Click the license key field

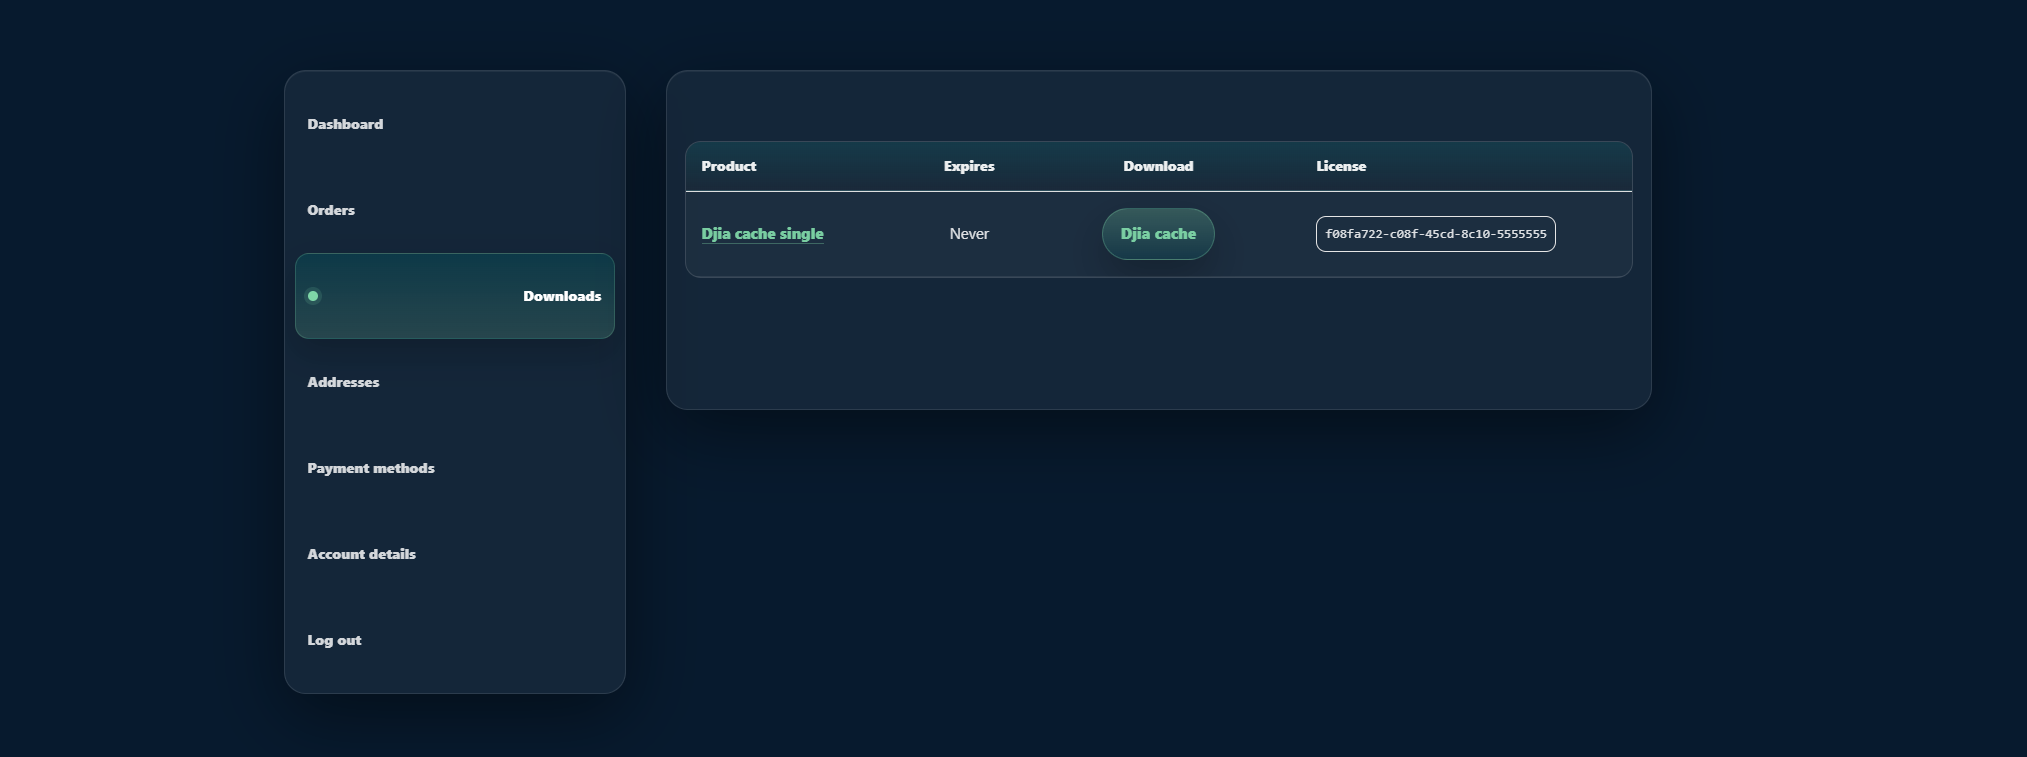point(1435,234)
